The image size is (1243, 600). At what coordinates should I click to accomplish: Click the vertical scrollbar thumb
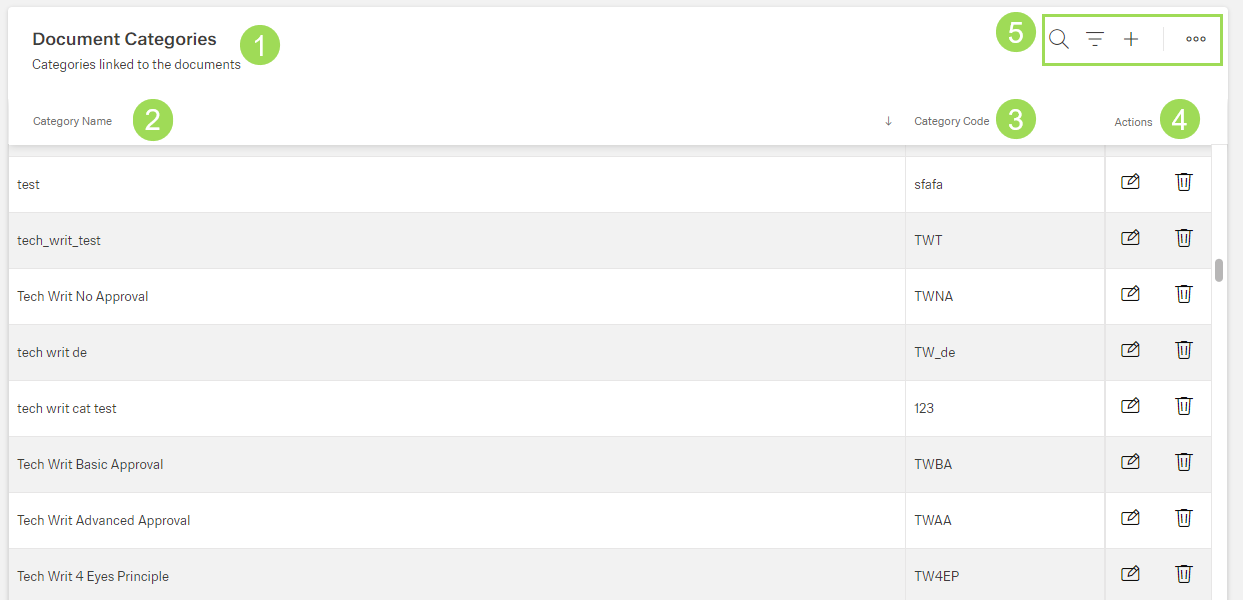(1219, 270)
